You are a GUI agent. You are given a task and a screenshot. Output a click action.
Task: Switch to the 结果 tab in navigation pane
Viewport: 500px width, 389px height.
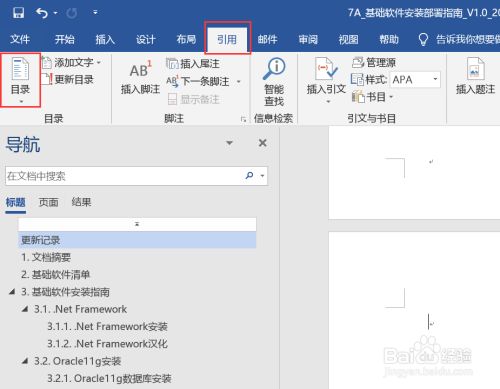point(81,202)
